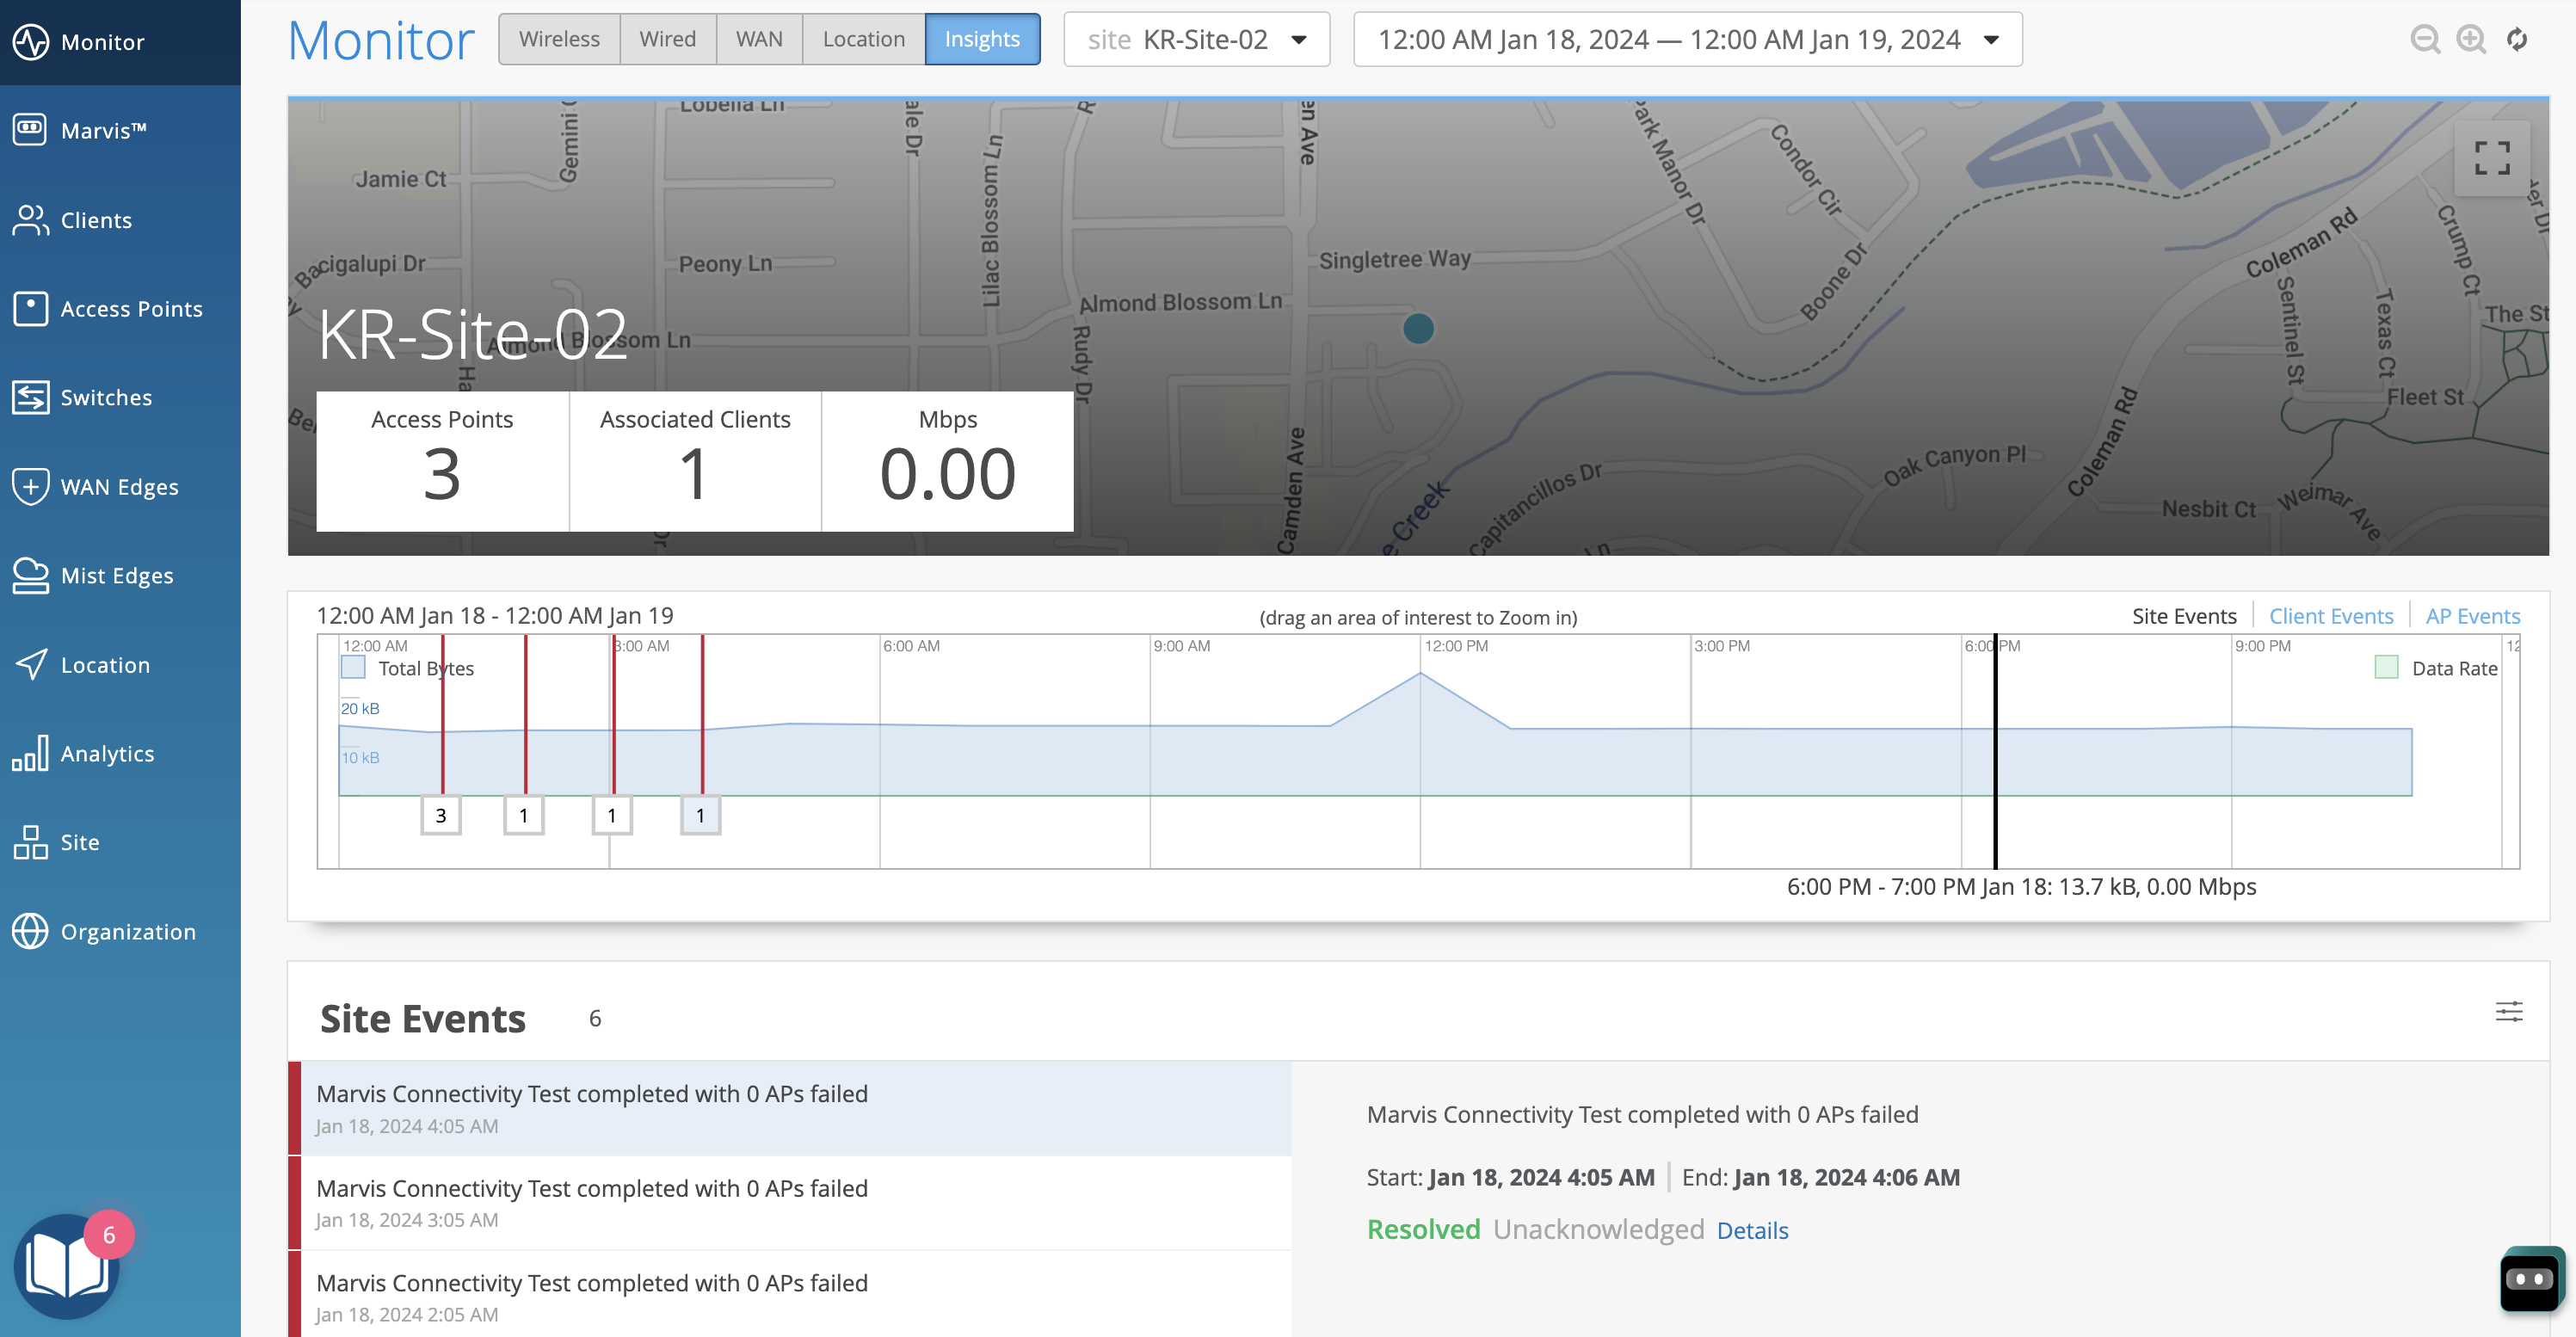
Task: Switch to the WAN tab
Action: click(759, 39)
